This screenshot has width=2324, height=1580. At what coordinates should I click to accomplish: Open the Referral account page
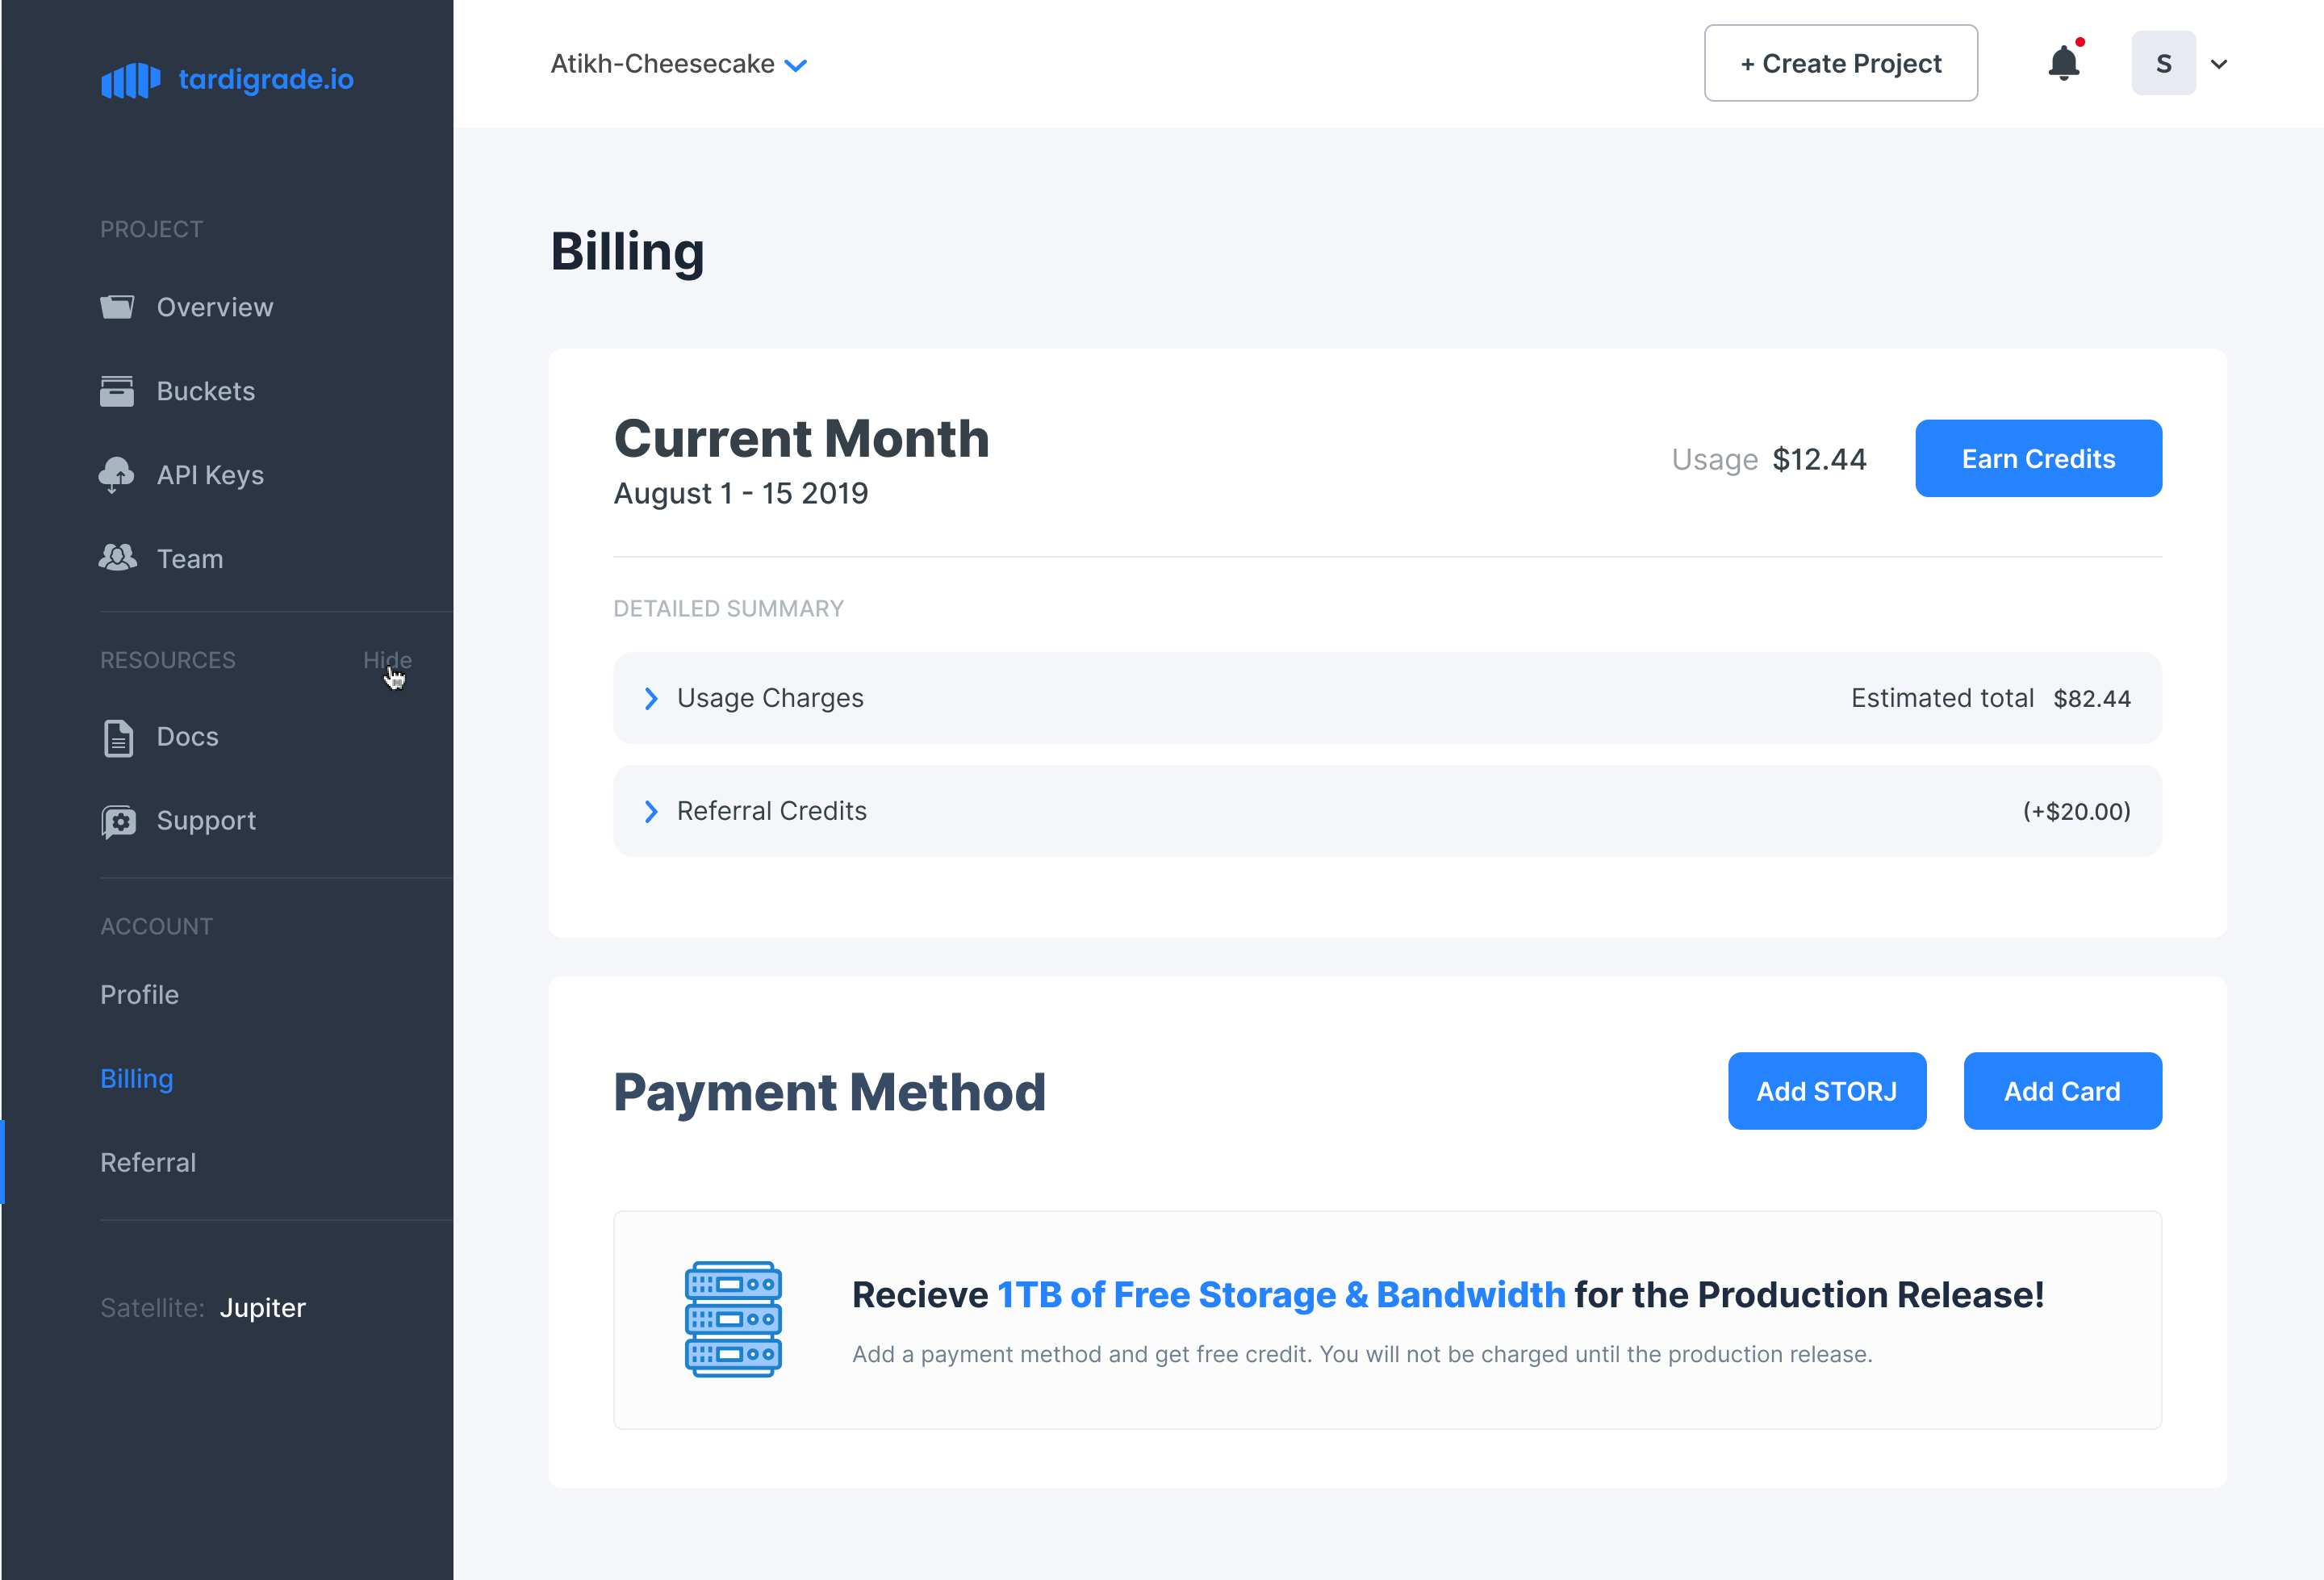[148, 1163]
